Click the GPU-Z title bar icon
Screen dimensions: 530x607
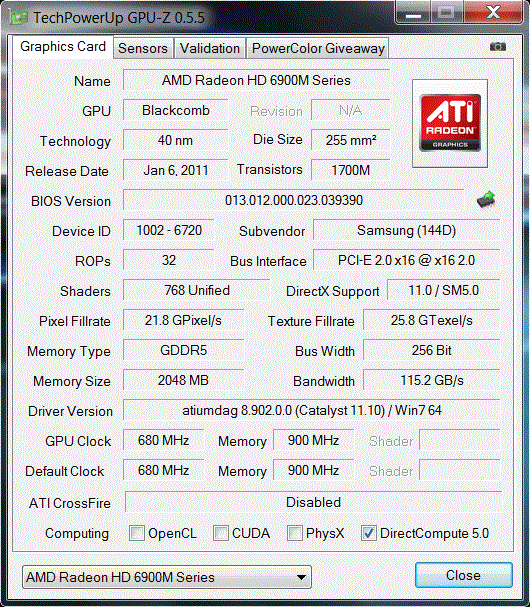tap(19, 18)
